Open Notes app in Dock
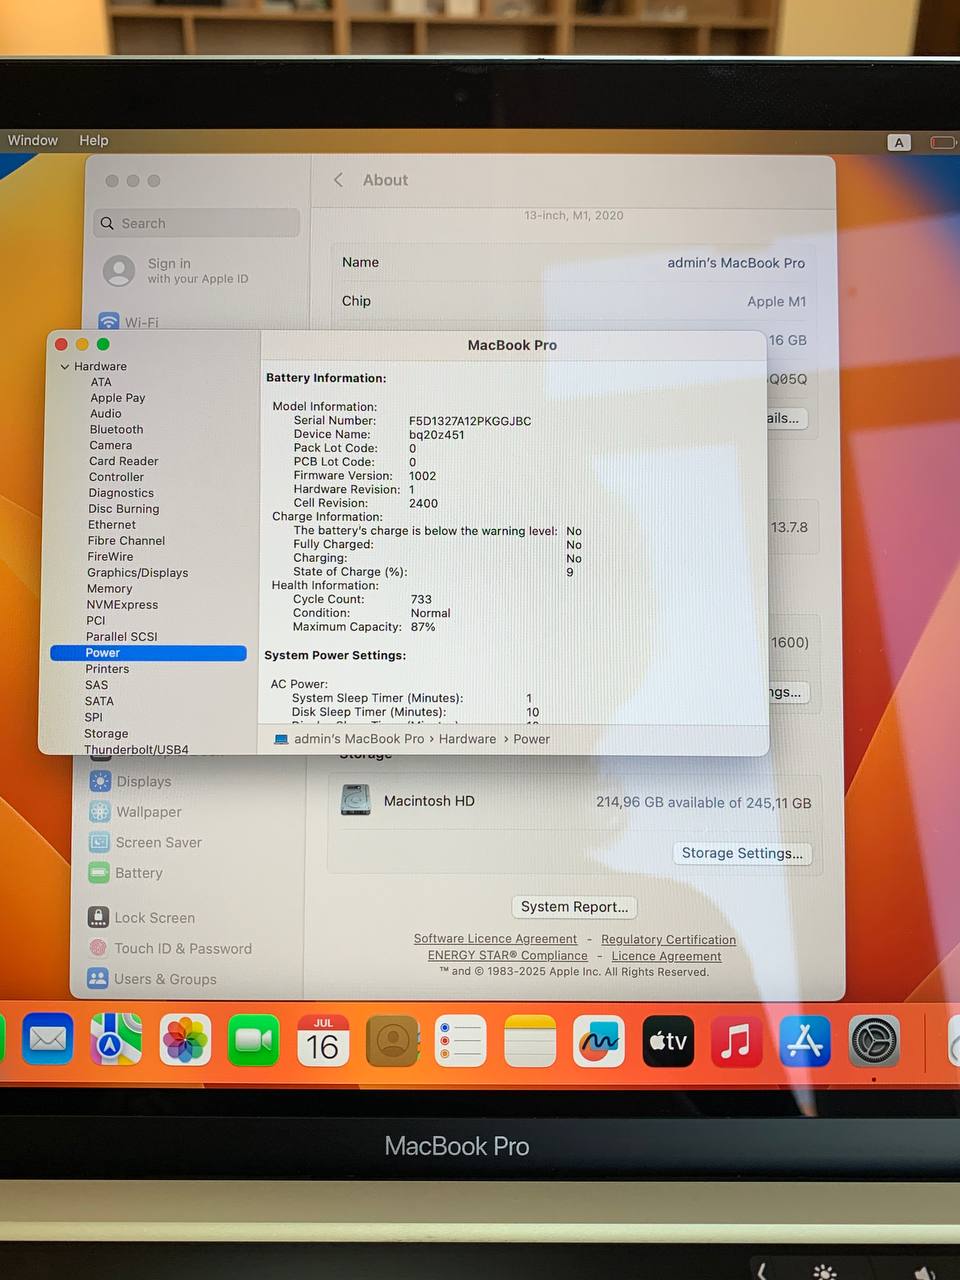 coord(530,1040)
